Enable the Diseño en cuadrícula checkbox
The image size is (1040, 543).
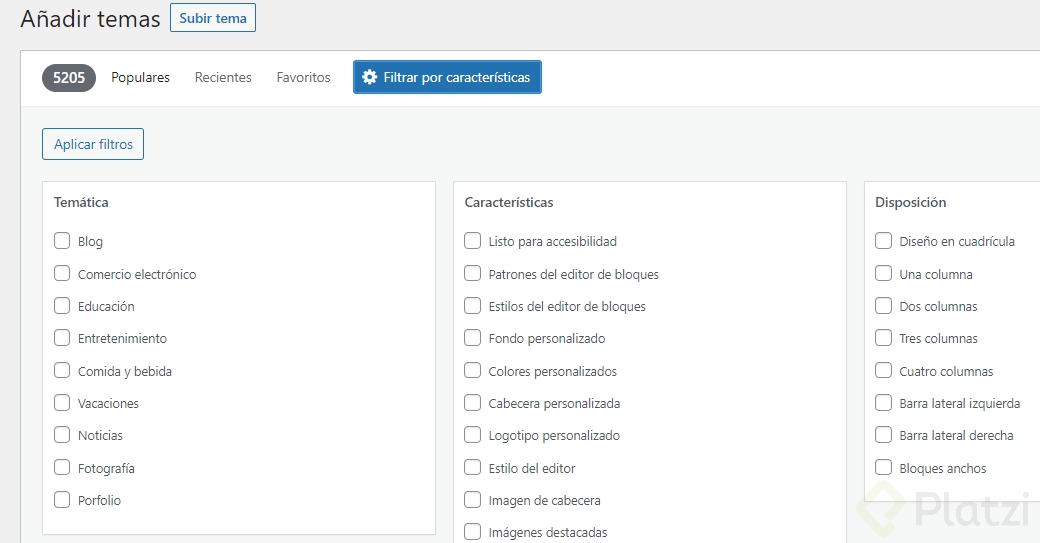click(883, 241)
